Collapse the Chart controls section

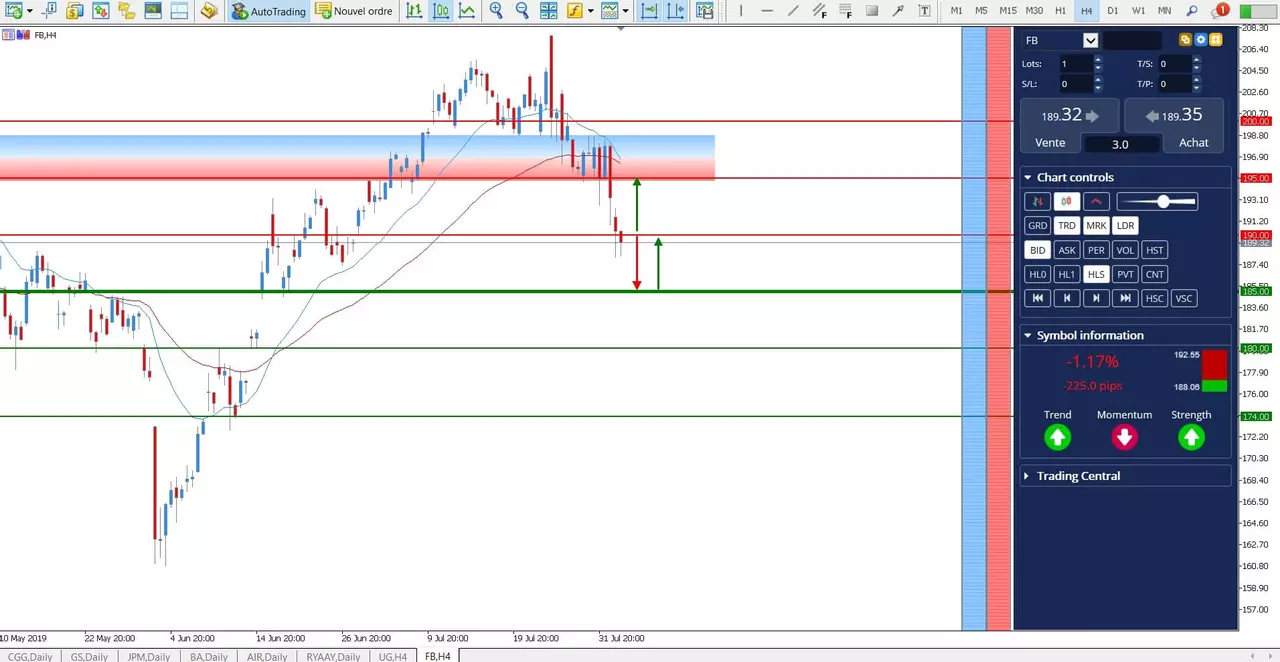click(1028, 177)
